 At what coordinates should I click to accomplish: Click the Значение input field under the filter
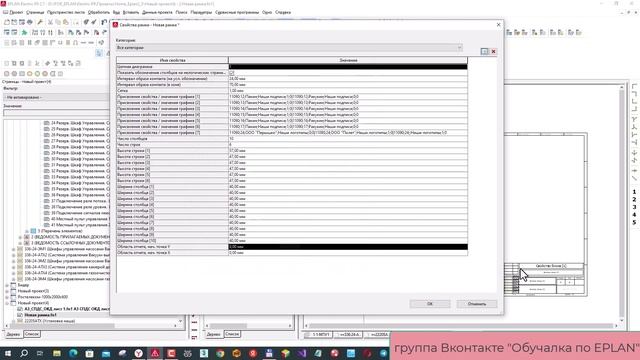tap(56, 113)
